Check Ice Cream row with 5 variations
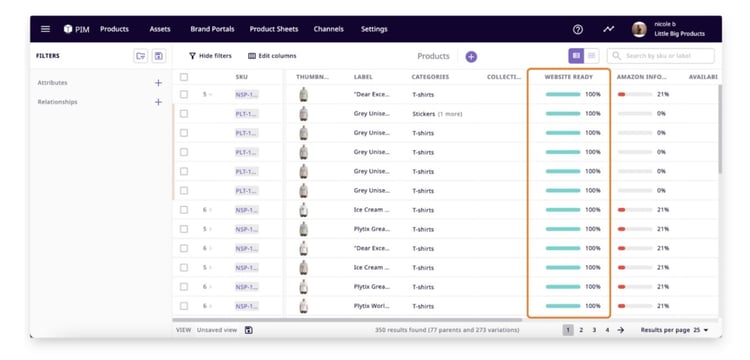 184,268
